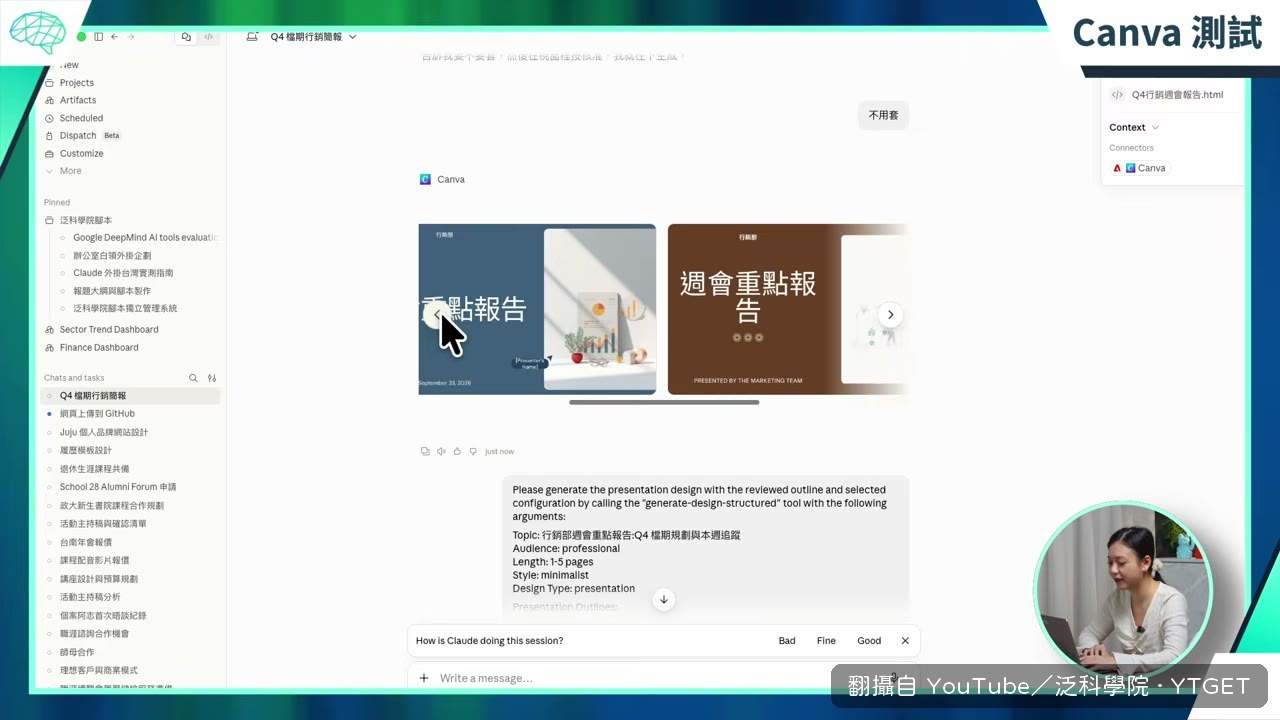This screenshot has width=1280, height=720.
Task: Jump to the bottom of the conversation
Action: 663,600
